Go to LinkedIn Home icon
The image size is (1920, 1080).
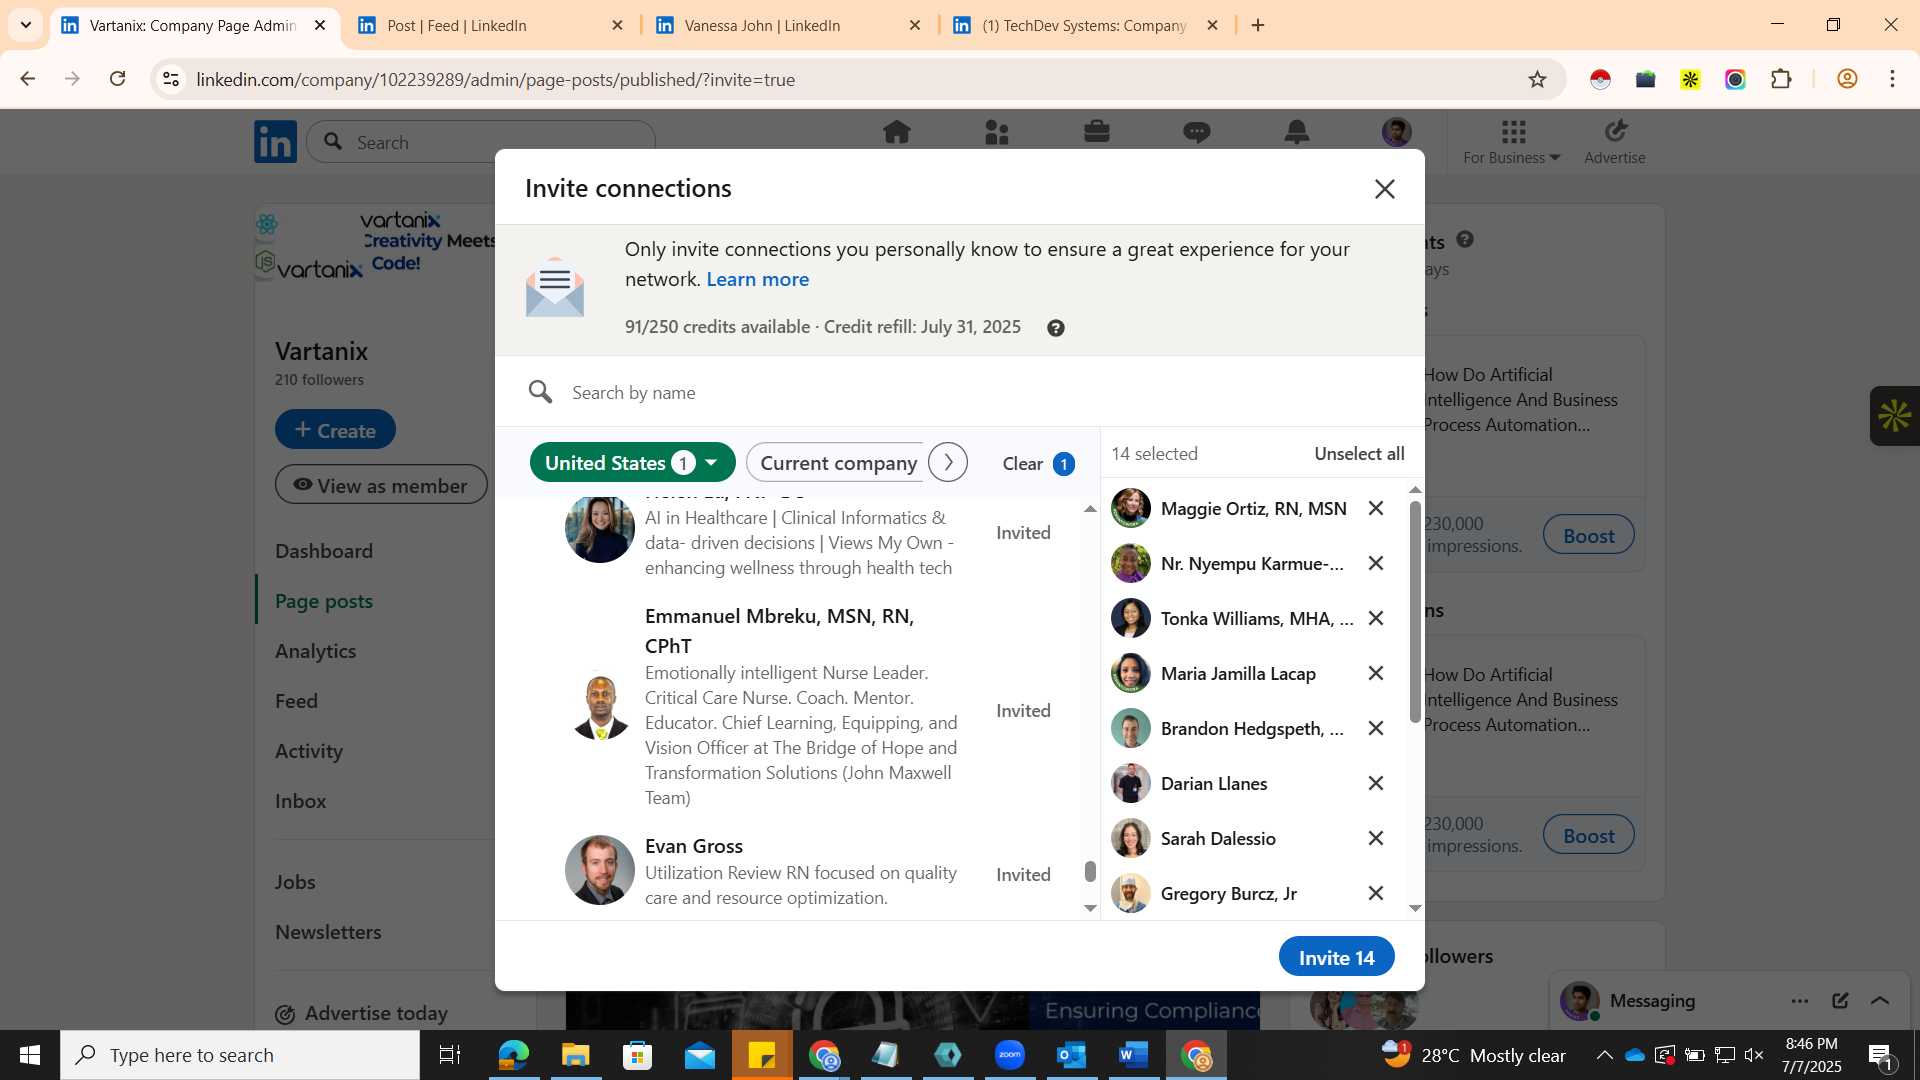coord(896,132)
